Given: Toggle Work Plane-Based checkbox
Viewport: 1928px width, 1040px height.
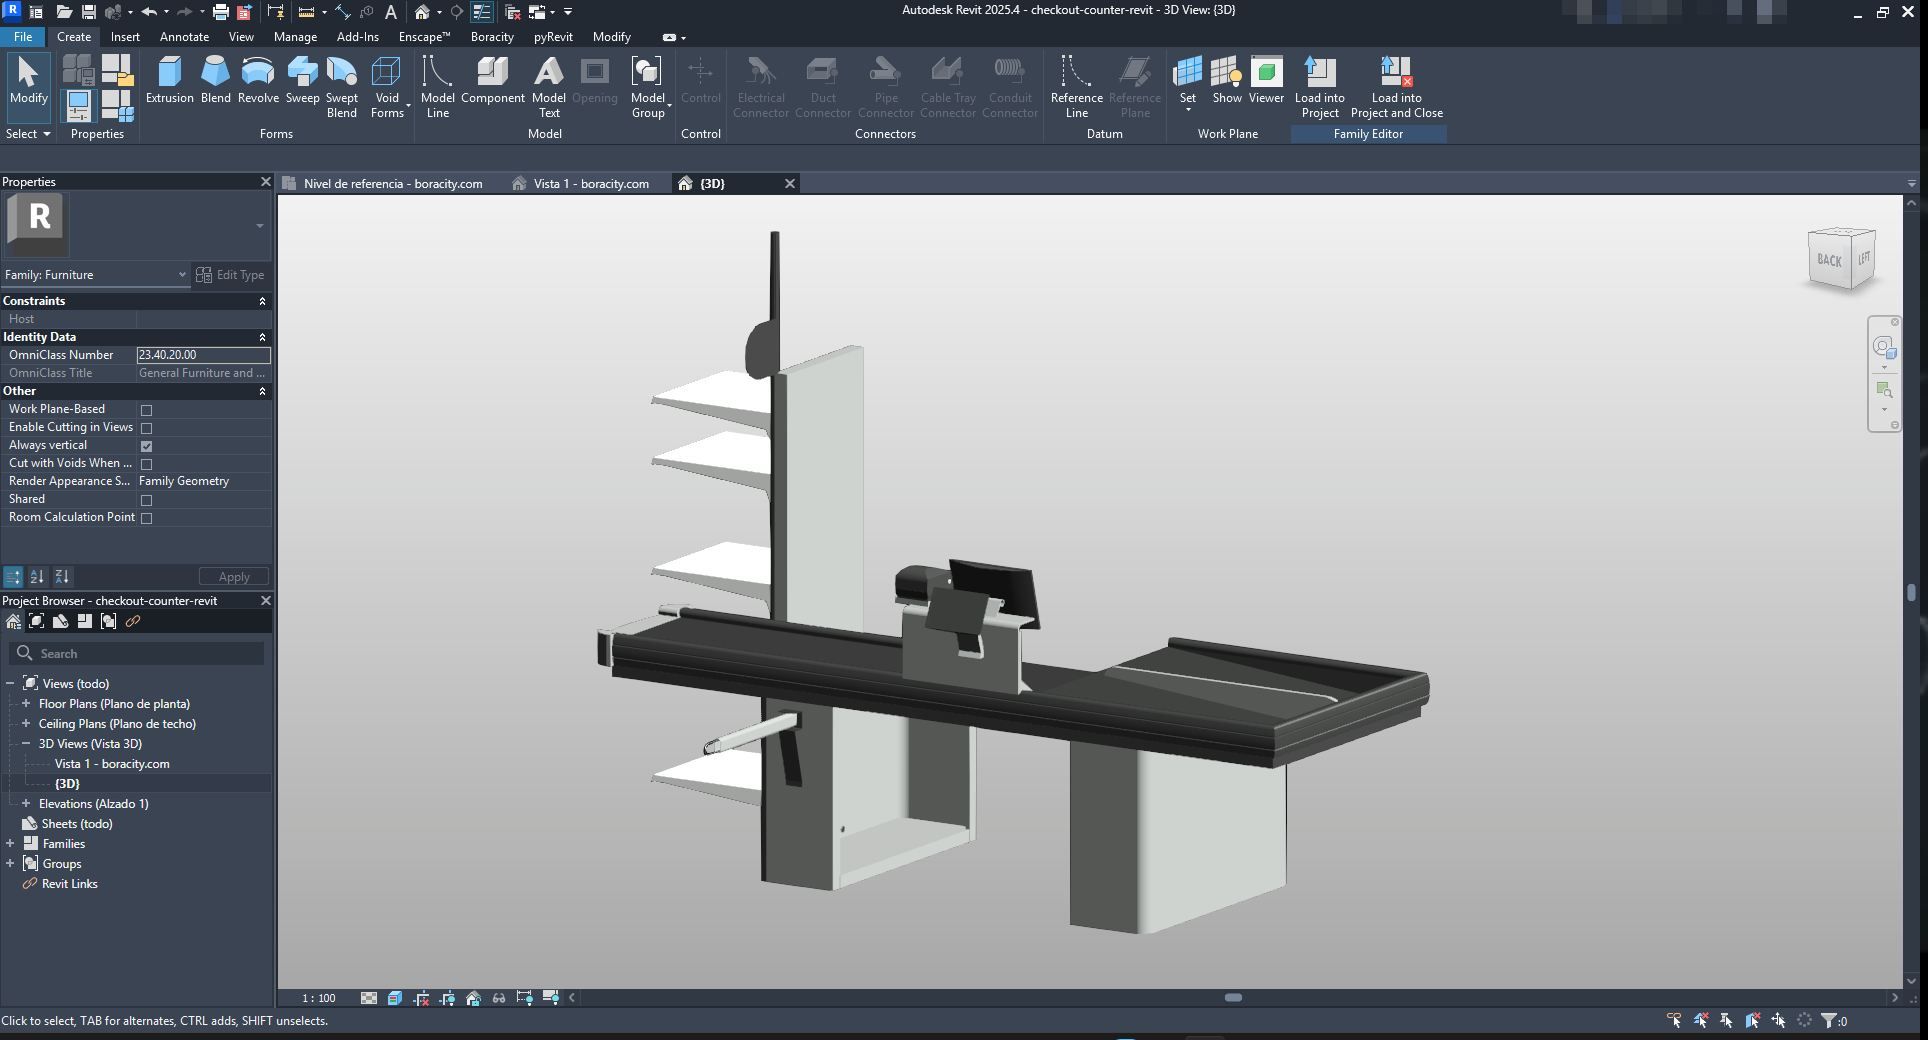Looking at the screenshot, I should pos(146,410).
